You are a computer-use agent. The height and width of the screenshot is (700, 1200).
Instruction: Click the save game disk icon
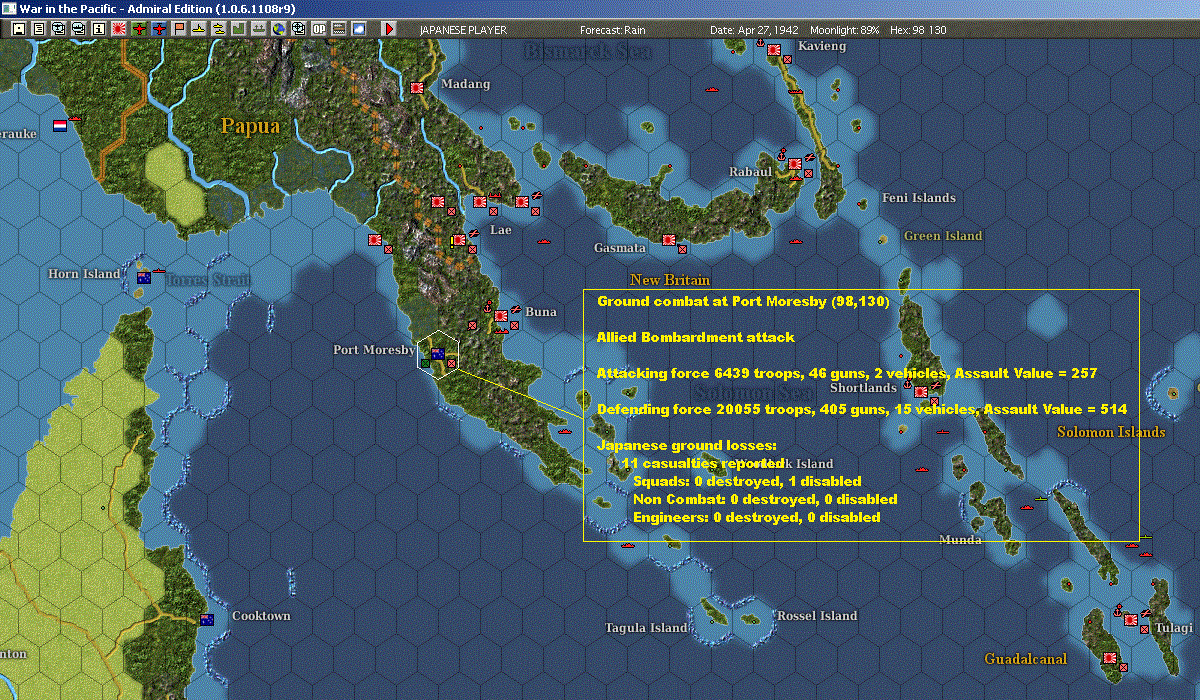pyautogui.click(x=19, y=29)
